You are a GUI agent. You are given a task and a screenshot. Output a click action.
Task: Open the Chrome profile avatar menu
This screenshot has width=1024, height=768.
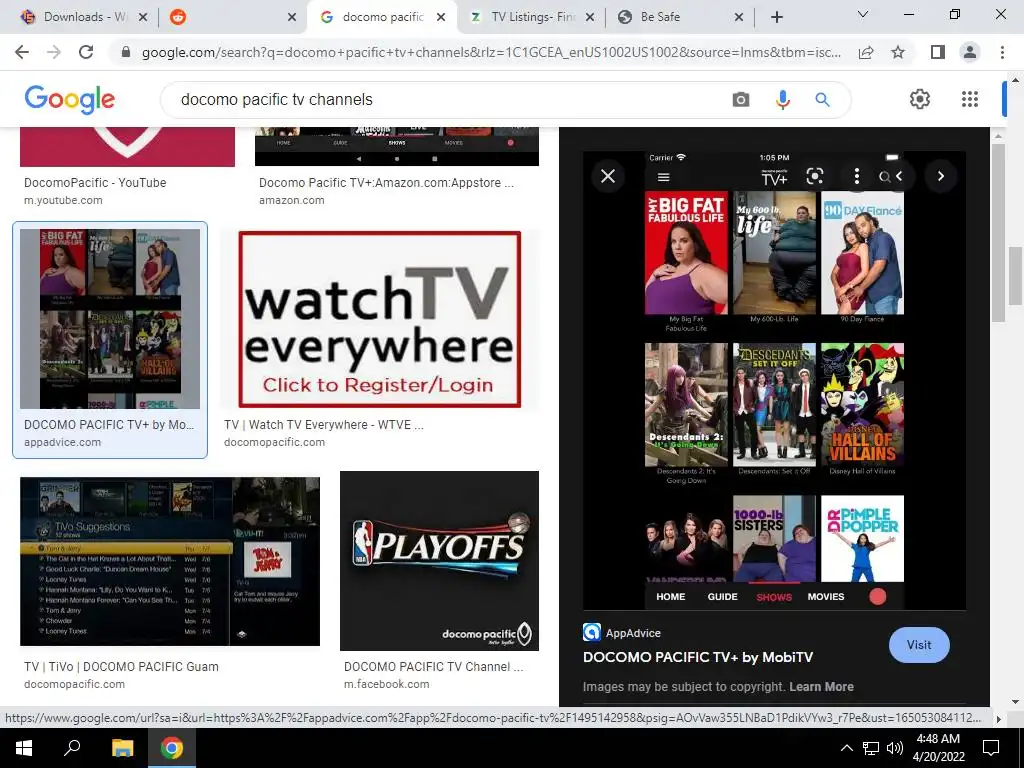pyautogui.click(x=970, y=52)
